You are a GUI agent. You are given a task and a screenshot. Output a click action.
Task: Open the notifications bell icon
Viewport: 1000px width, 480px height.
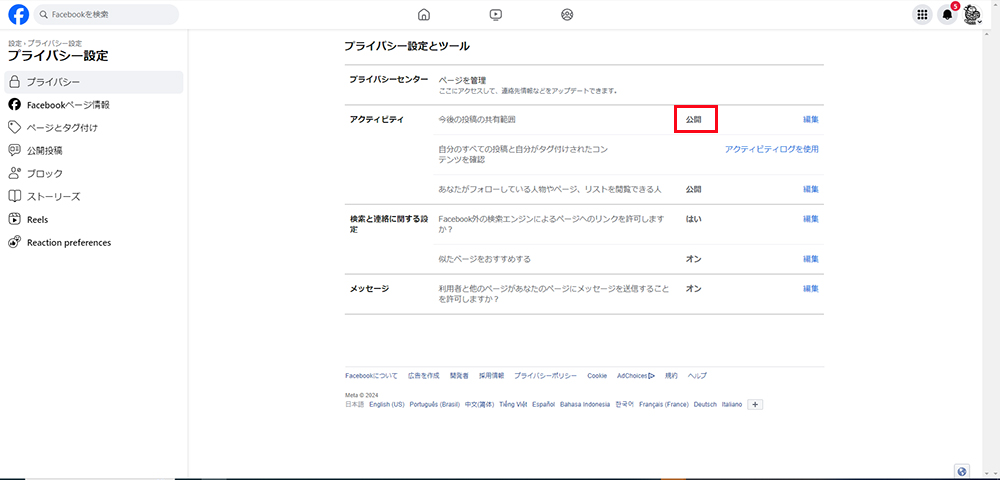[x=947, y=15]
